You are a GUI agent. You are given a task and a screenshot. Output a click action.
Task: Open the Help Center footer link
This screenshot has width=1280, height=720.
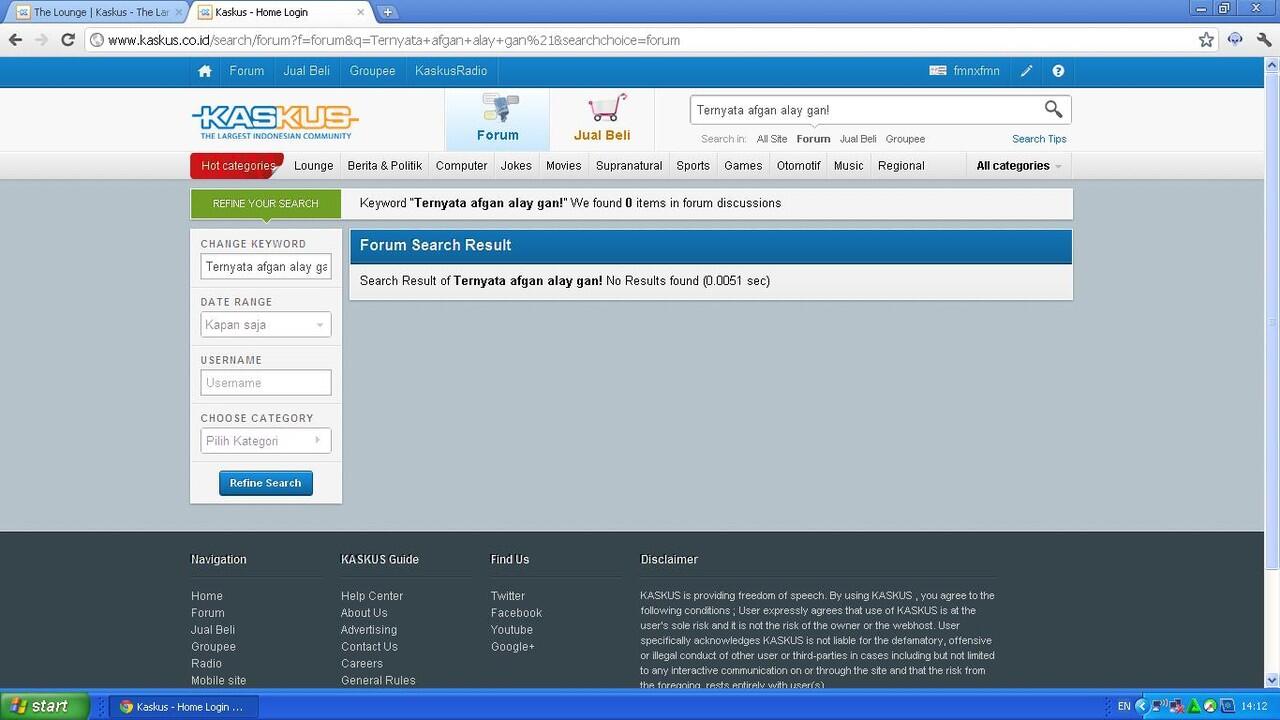[372, 596]
